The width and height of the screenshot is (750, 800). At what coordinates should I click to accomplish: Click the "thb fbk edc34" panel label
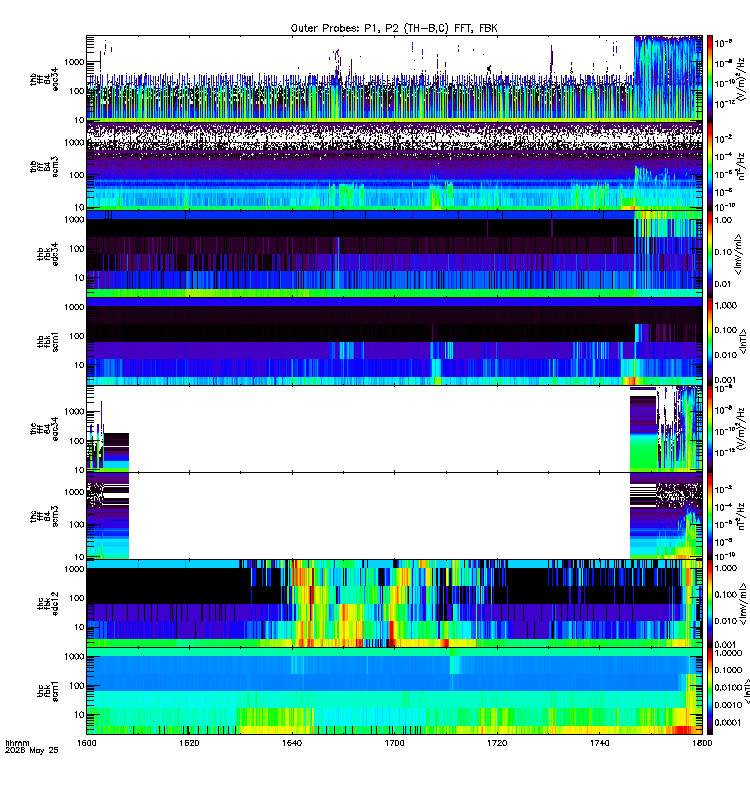(48, 254)
